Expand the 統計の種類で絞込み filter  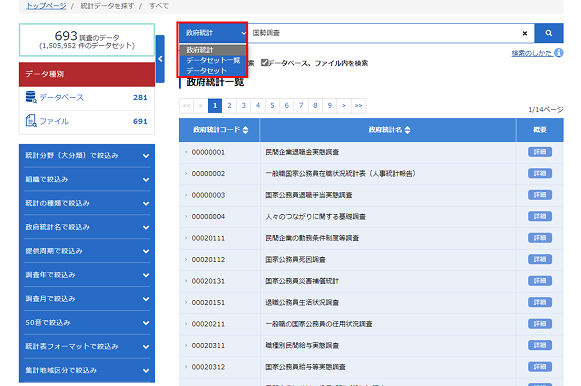point(87,203)
